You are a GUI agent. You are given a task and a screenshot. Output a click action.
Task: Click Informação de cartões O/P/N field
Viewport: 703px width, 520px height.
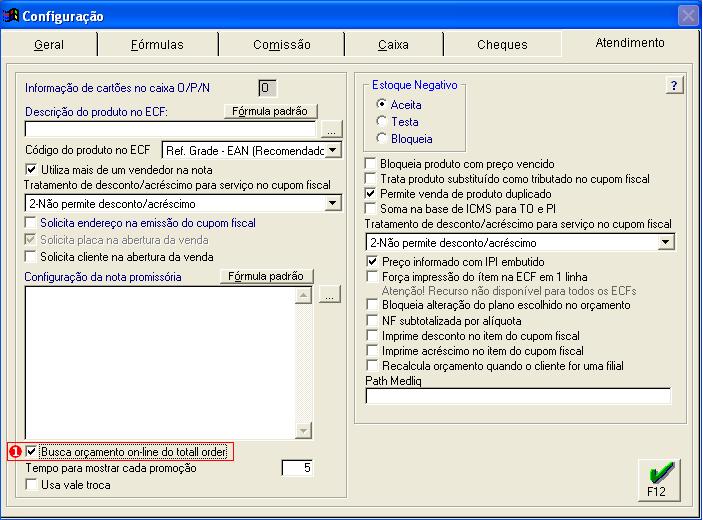pos(267,88)
